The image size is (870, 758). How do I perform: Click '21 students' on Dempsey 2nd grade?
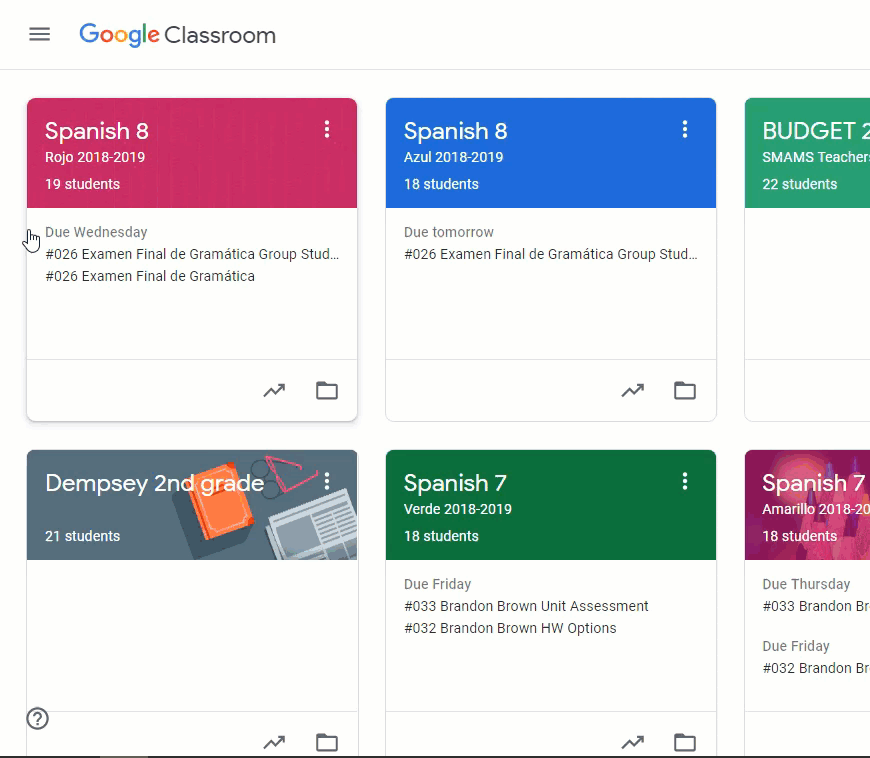click(x=82, y=536)
